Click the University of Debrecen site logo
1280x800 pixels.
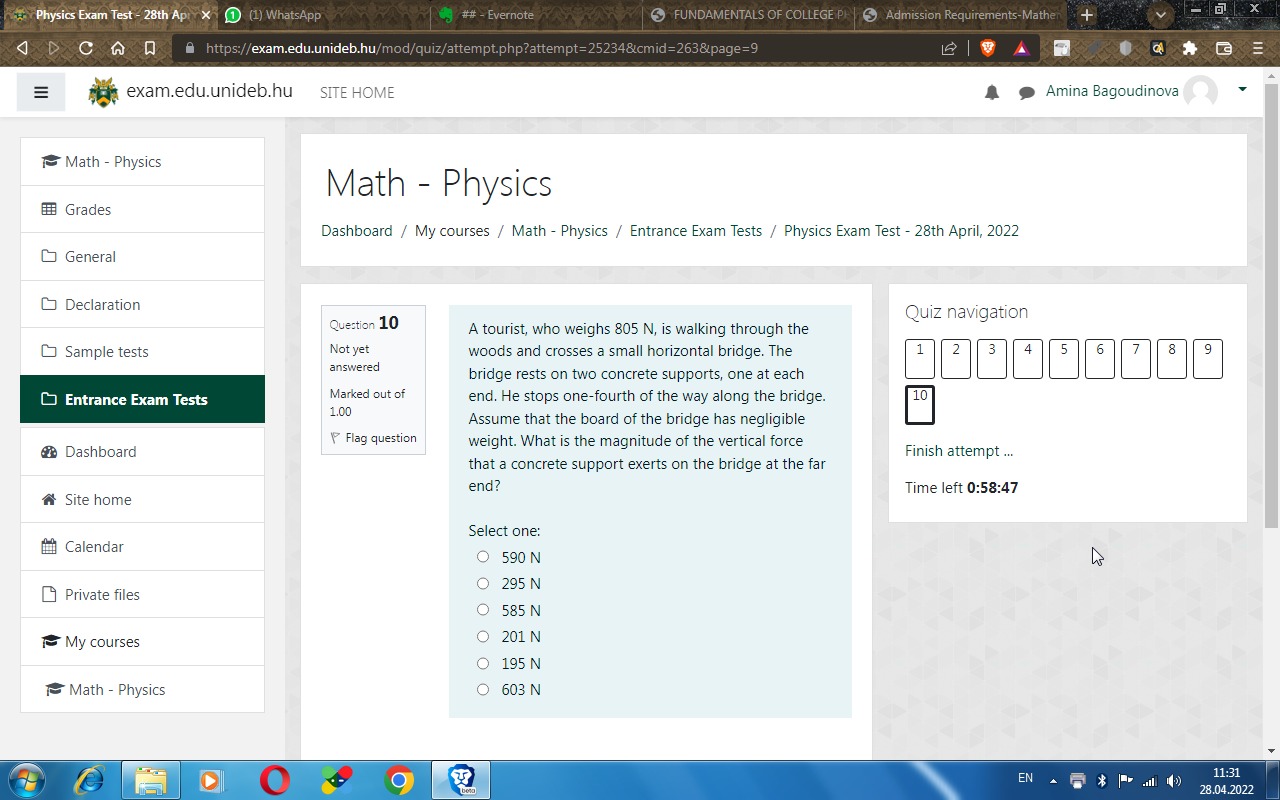coord(103,92)
